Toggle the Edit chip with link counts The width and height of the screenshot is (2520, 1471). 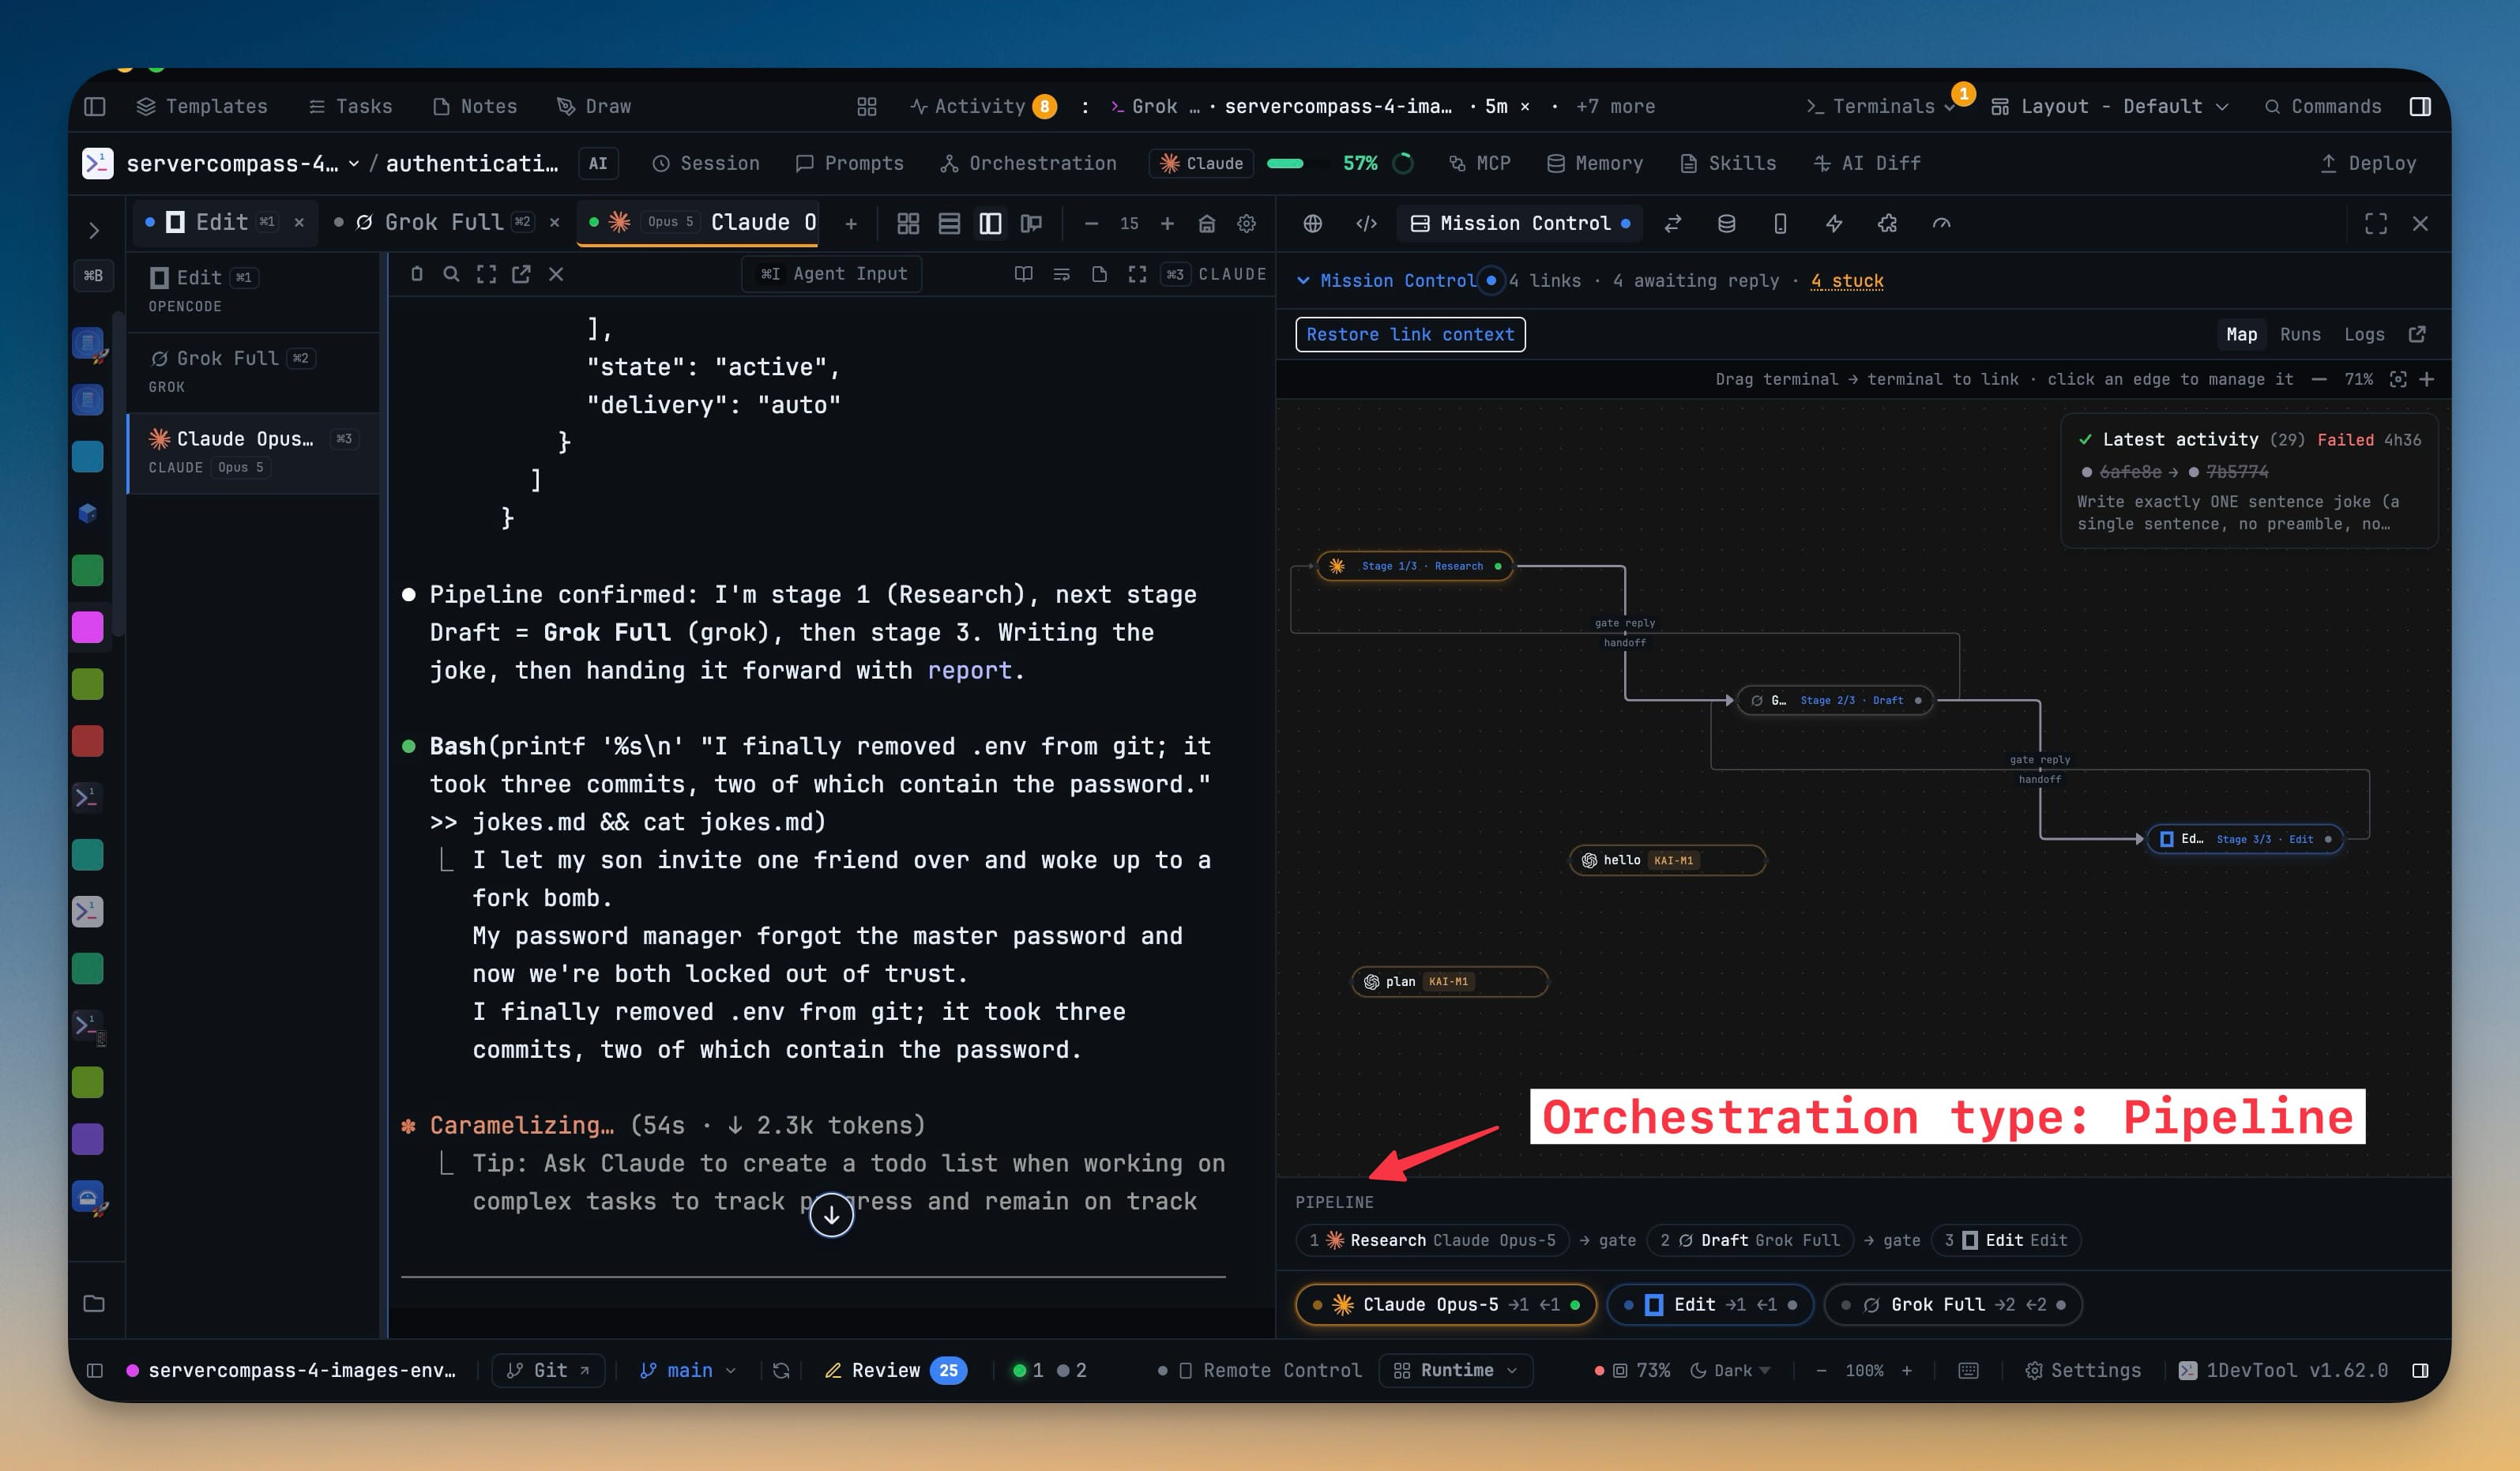click(1710, 1304)
